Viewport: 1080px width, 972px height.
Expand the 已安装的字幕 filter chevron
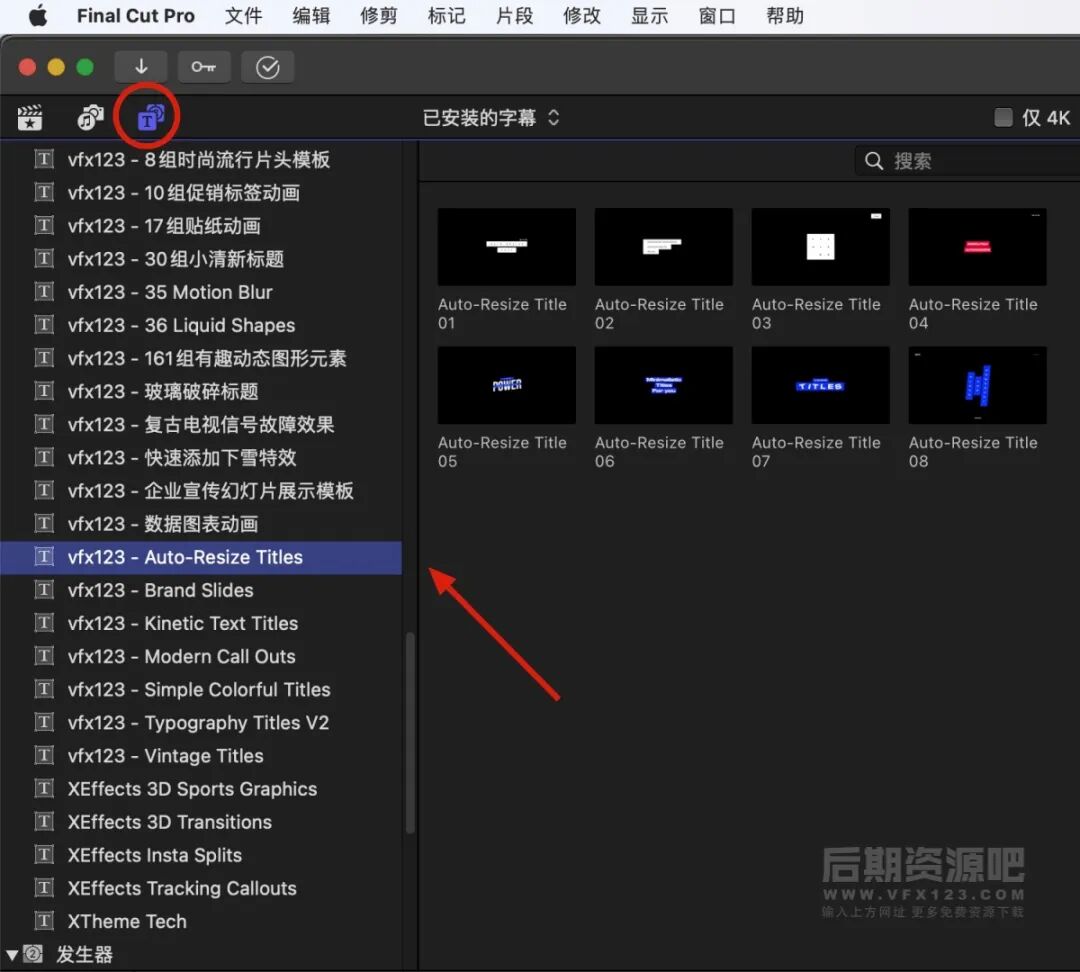tap(554, 116)
